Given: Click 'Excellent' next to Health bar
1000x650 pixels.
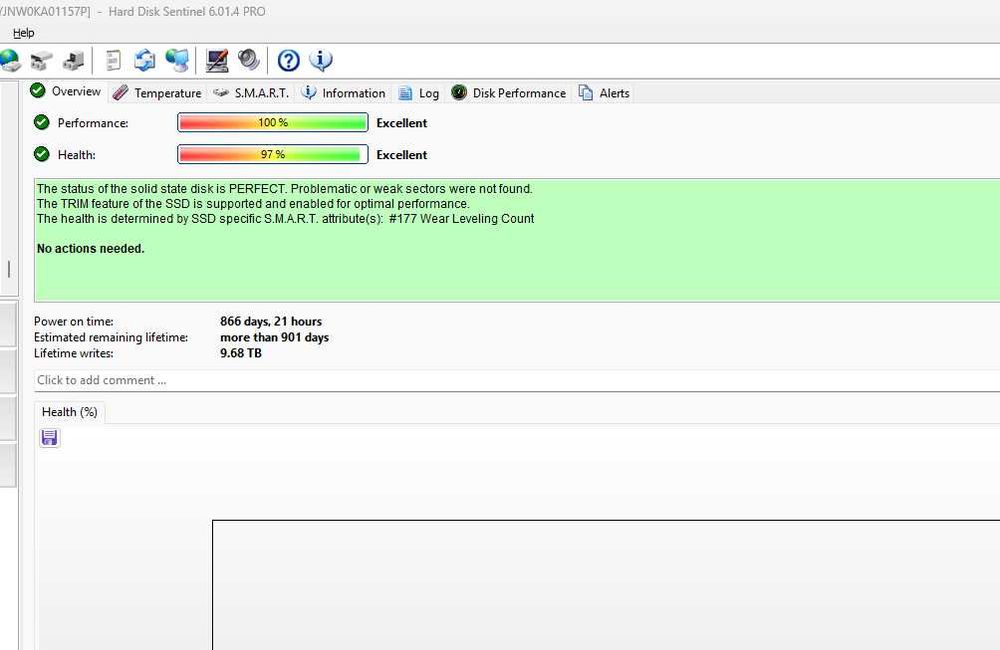Looking at the screenshot, I should [x=402, y=155].
